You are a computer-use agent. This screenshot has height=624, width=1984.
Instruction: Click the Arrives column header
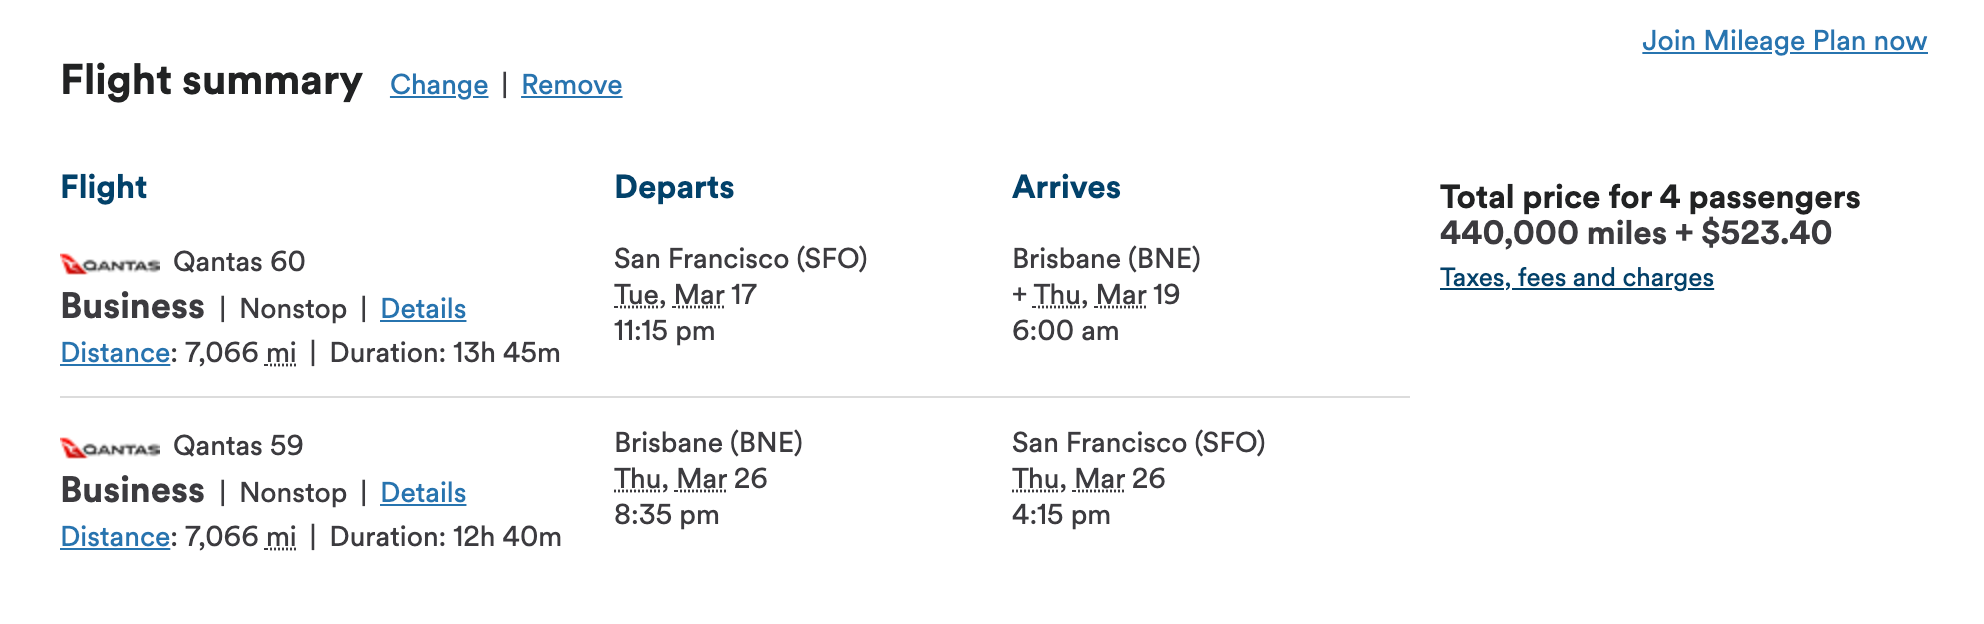tap(1066, 187)
